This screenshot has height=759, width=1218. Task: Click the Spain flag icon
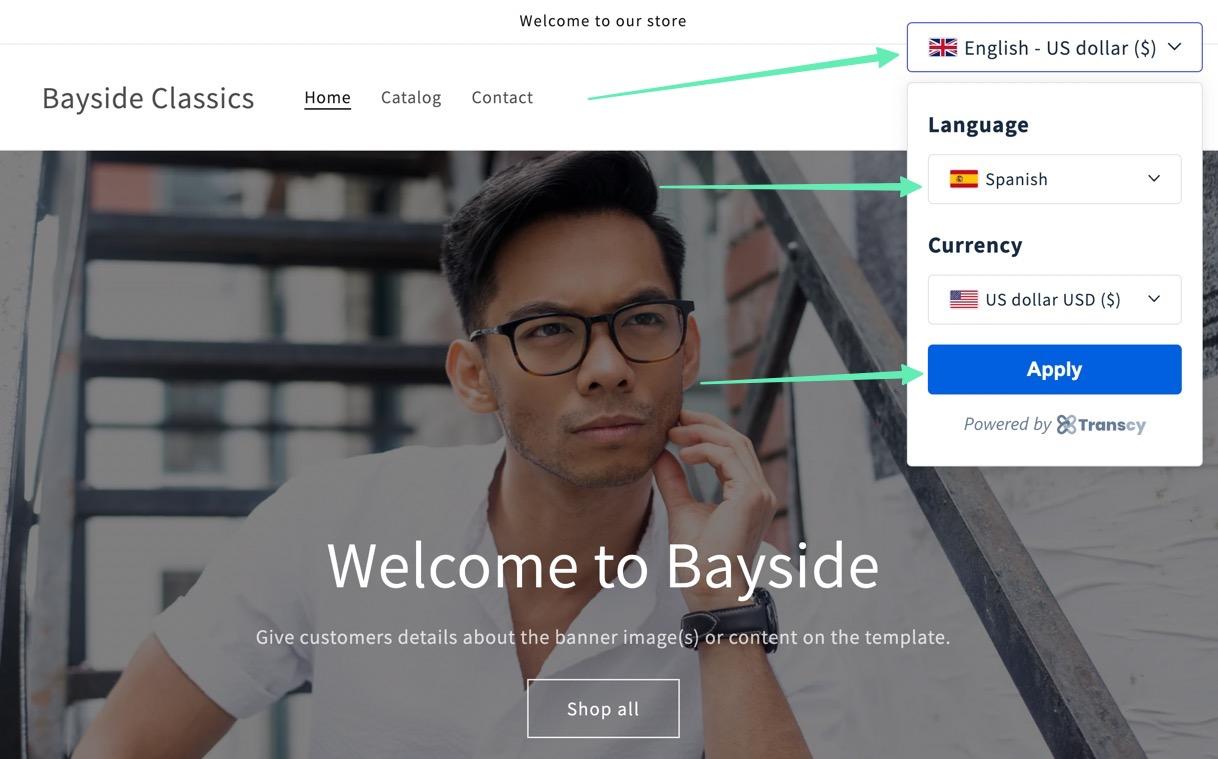[x=964, y=179]
